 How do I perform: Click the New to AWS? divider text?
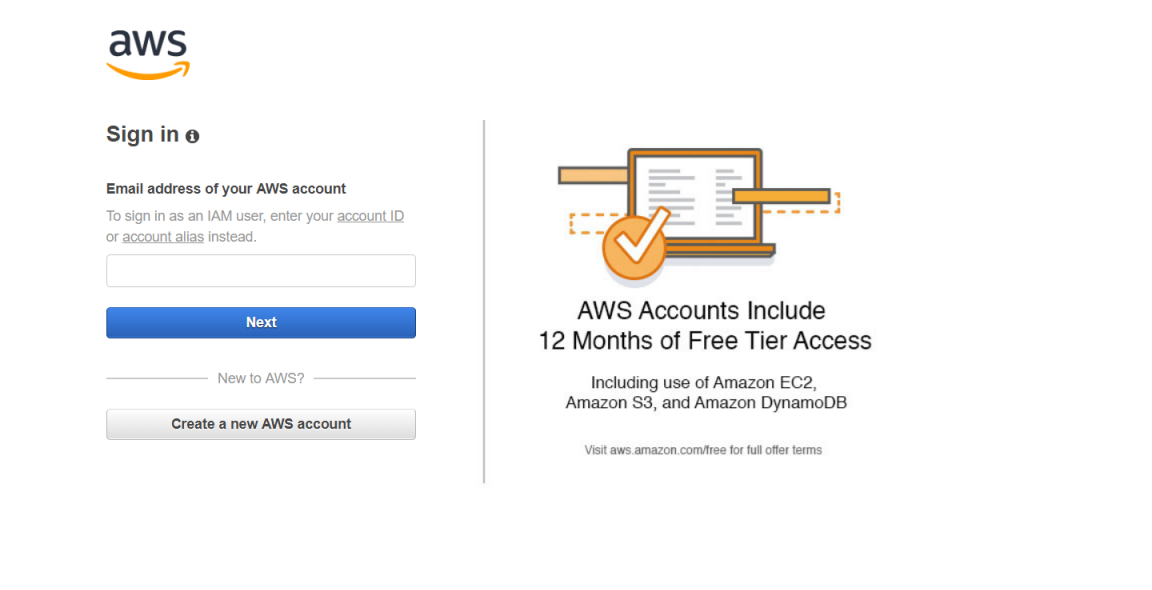[261, 378]
